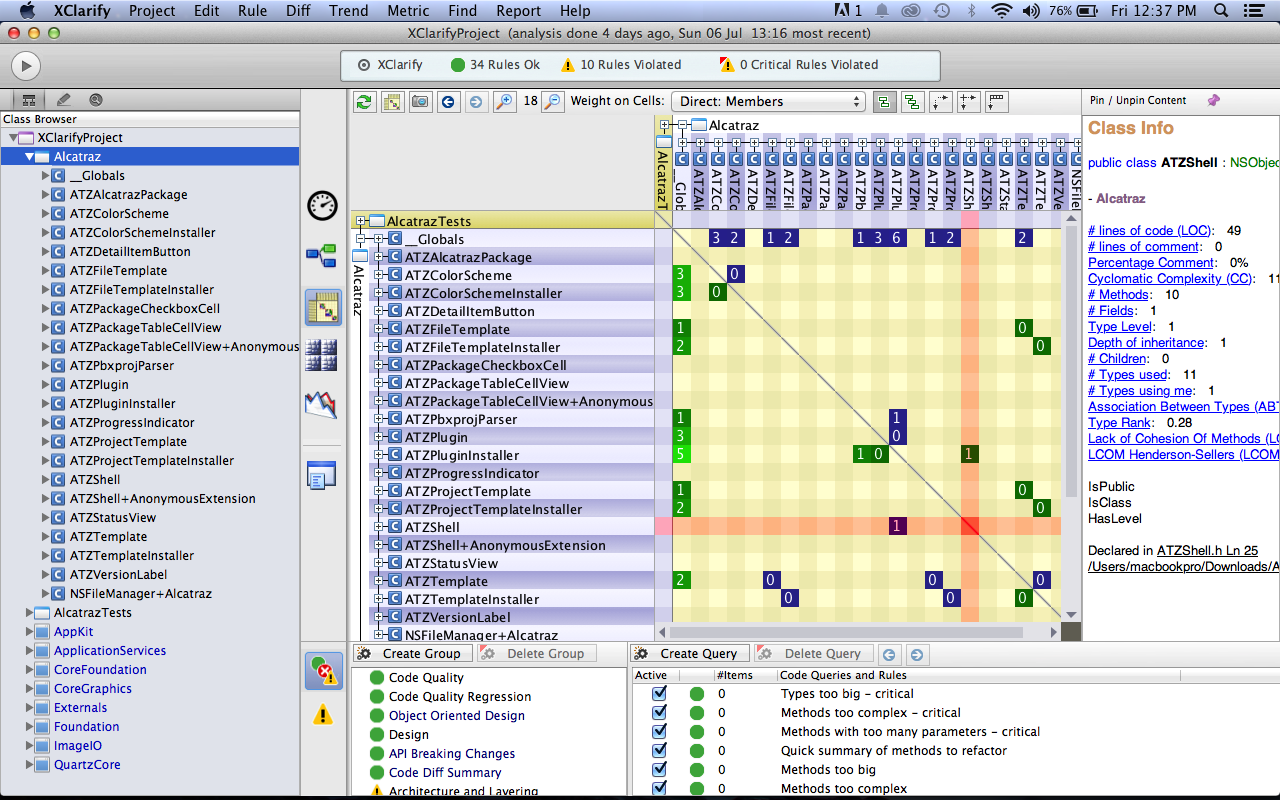Click Create Query button

(x=689, y=653)
